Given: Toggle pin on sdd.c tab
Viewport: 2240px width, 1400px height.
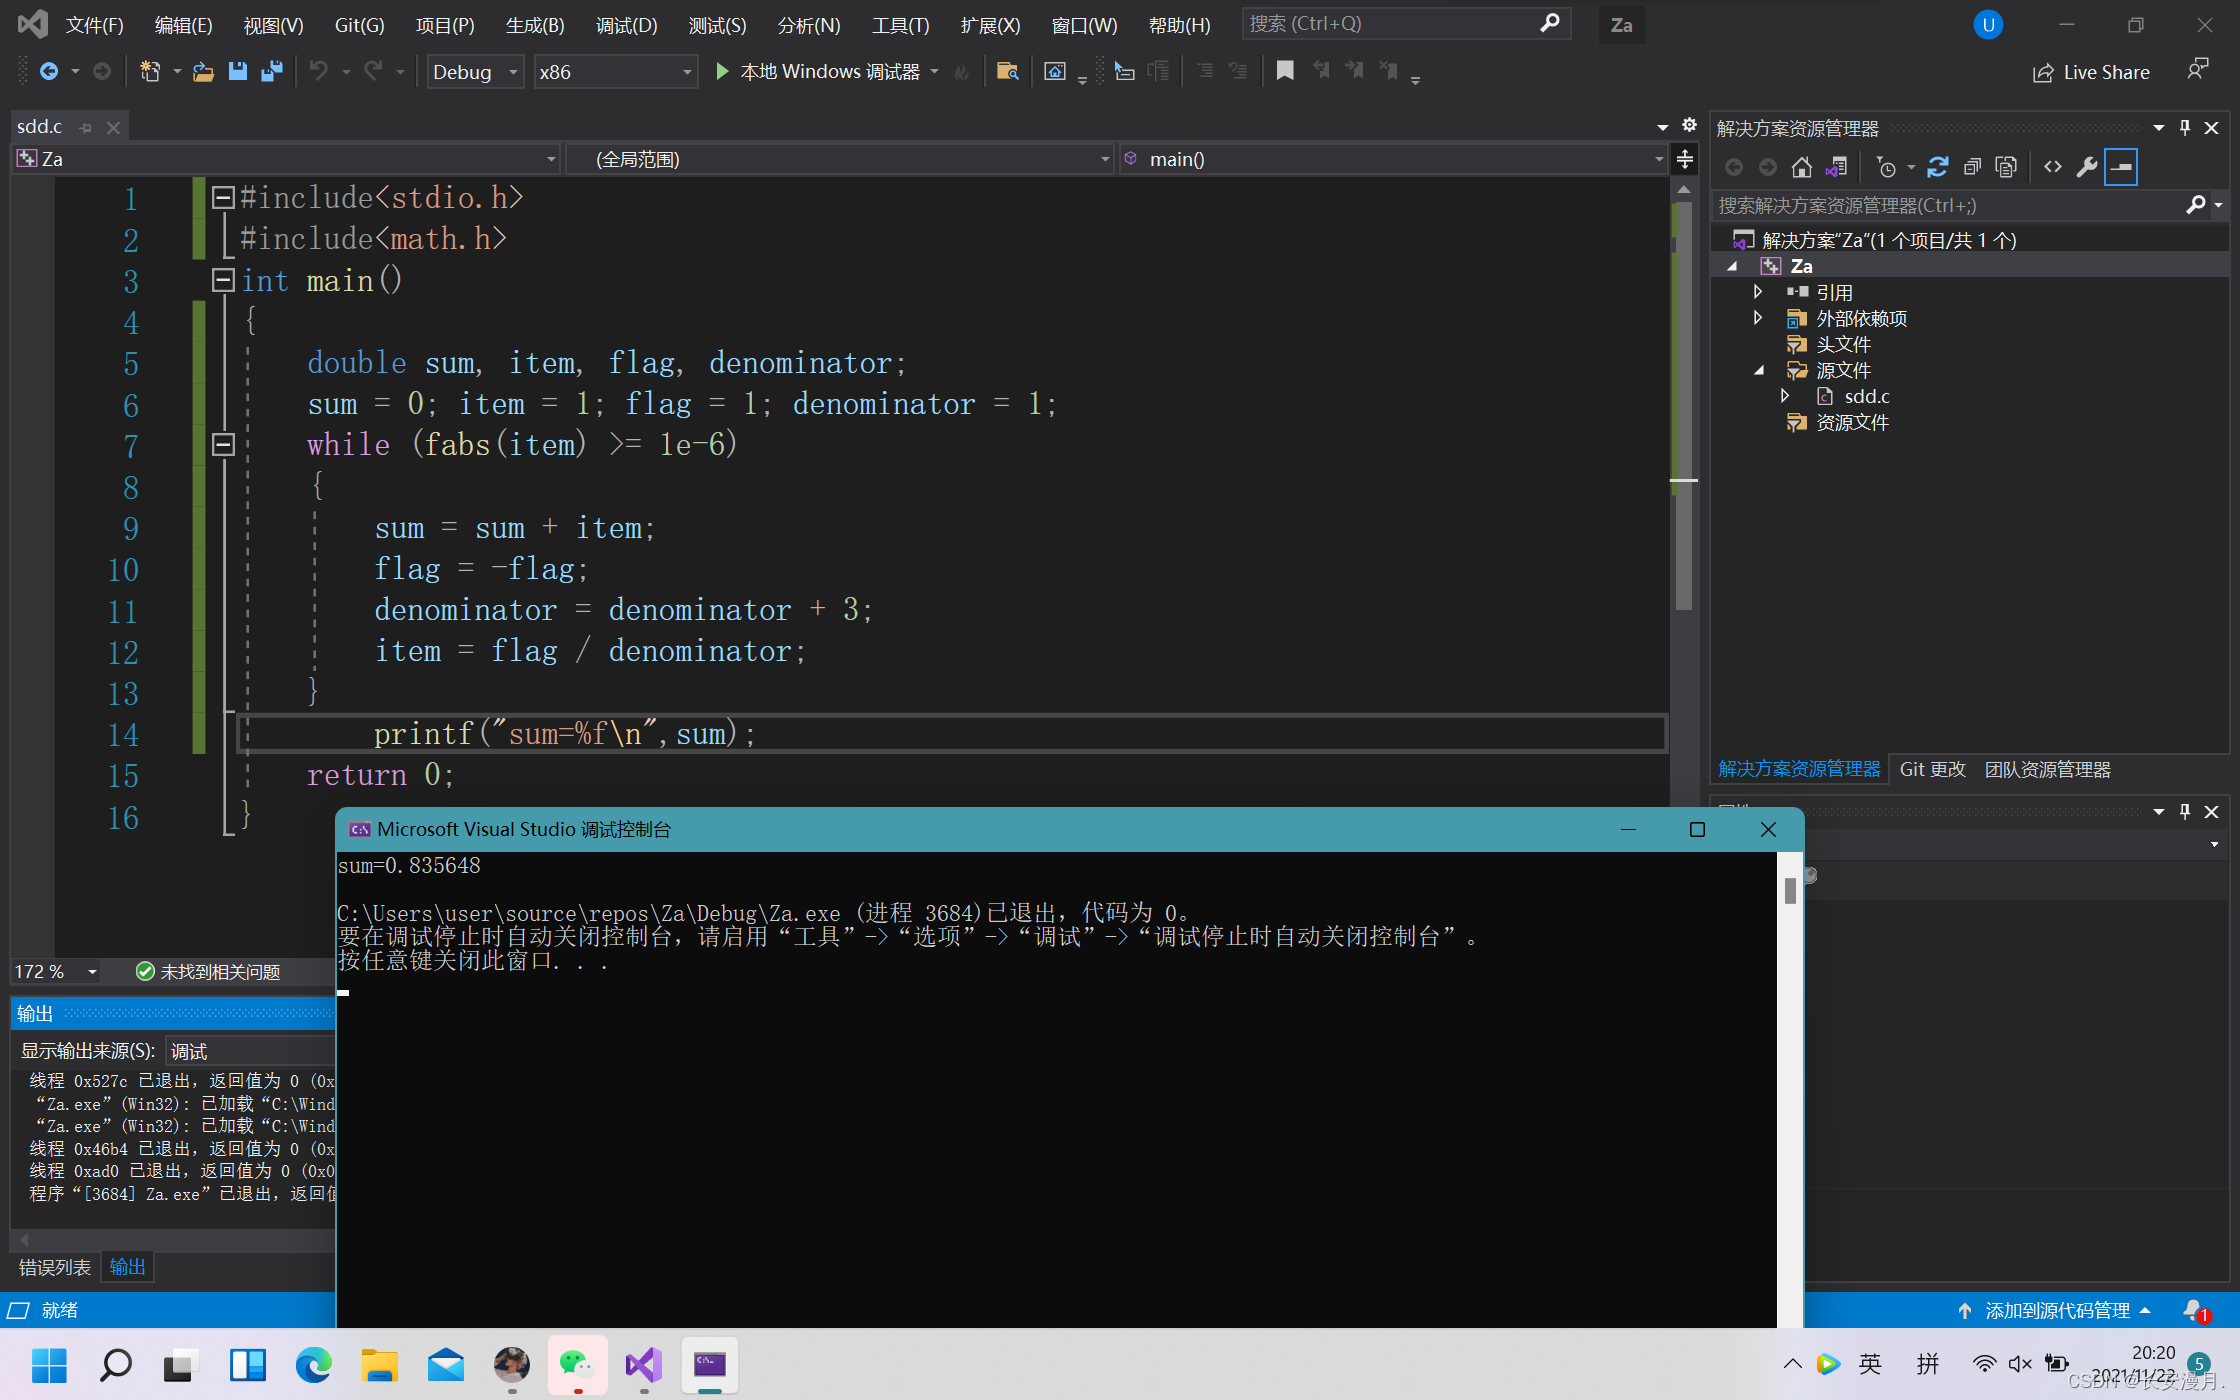Looking at the screenshot, I should (x=86, y=128).
